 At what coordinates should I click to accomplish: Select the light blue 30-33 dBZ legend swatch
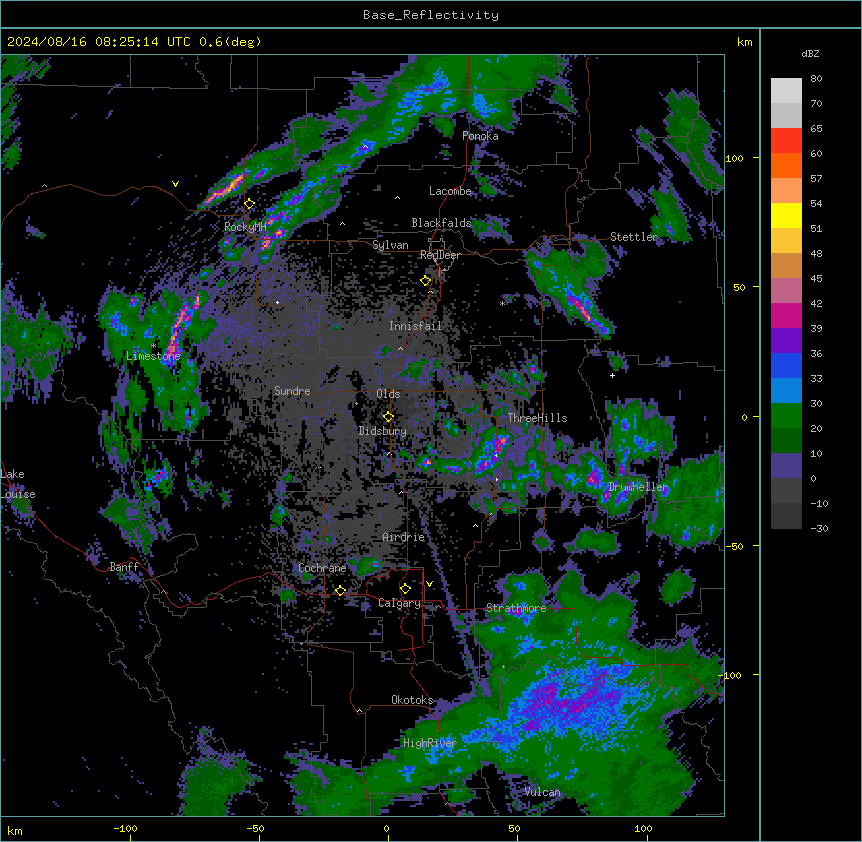coord(786,391)
